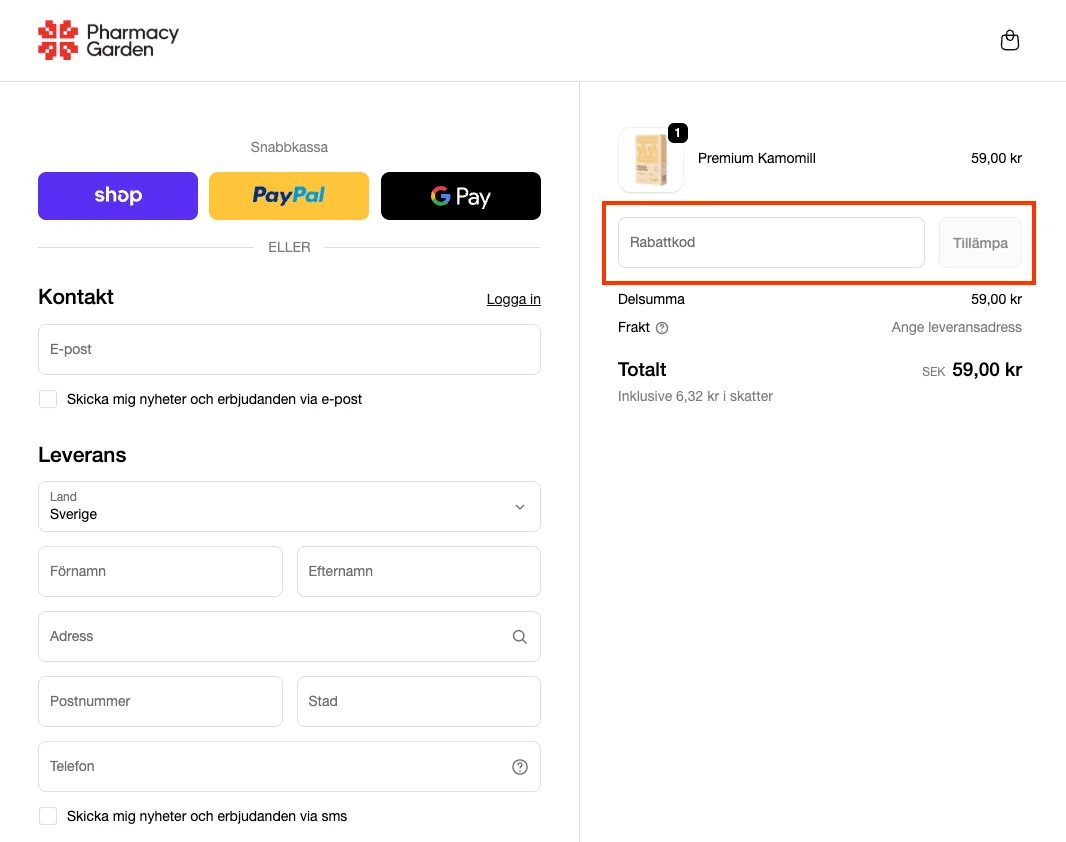Click the Stad input field

[x=418, y=702]
